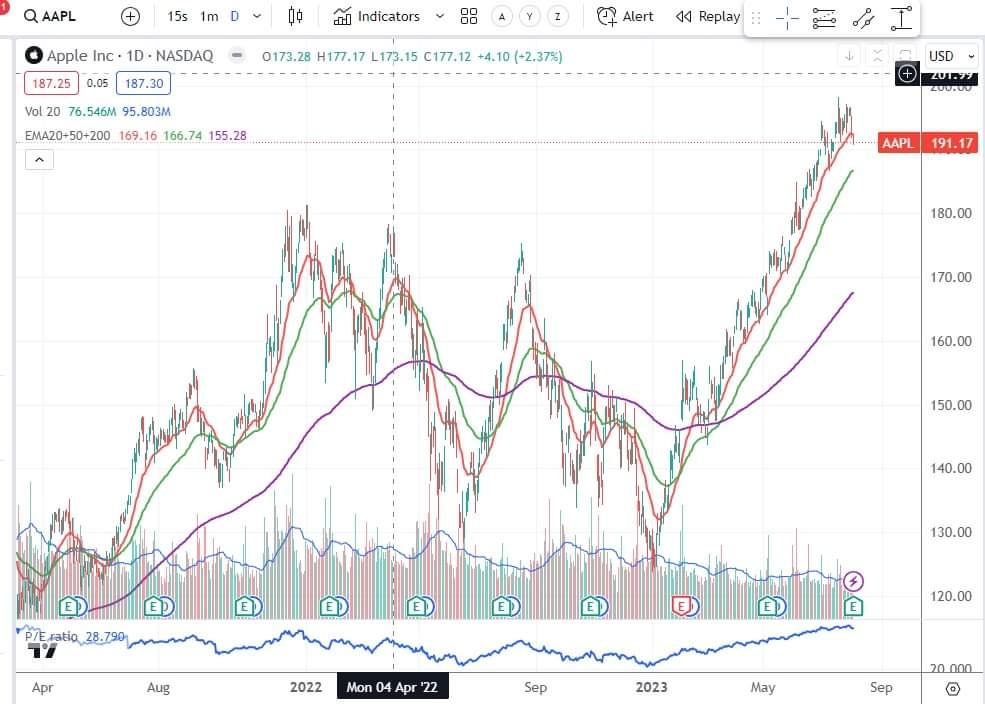
Task: Open chart settings gear on time axis
Action: tap(952, 689)
